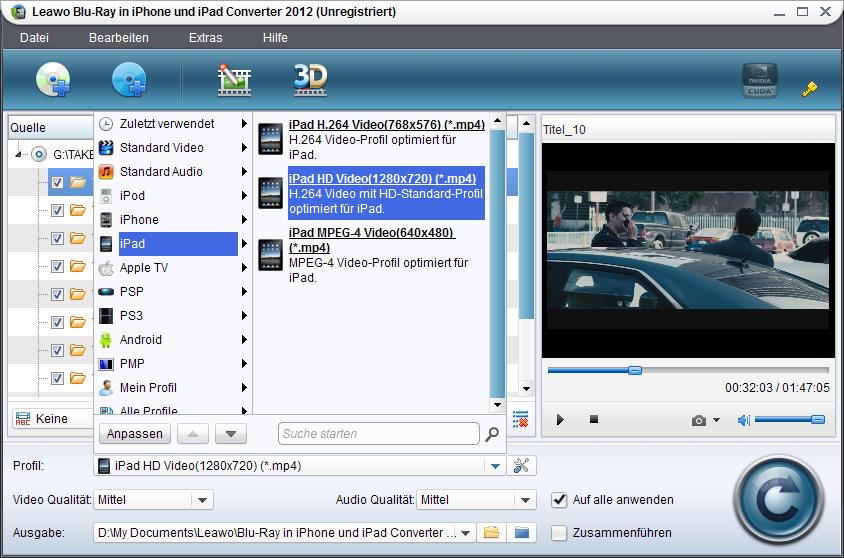Screen dimensions: 844x558
Task: Expand the Profil dropdown arrow
Action: pos(494,466)
